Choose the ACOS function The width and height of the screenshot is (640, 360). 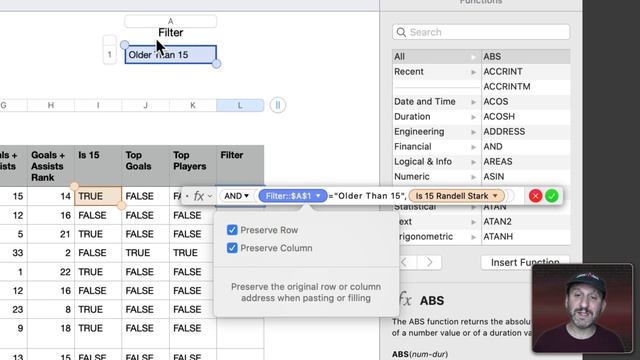[x=526, y=102]
